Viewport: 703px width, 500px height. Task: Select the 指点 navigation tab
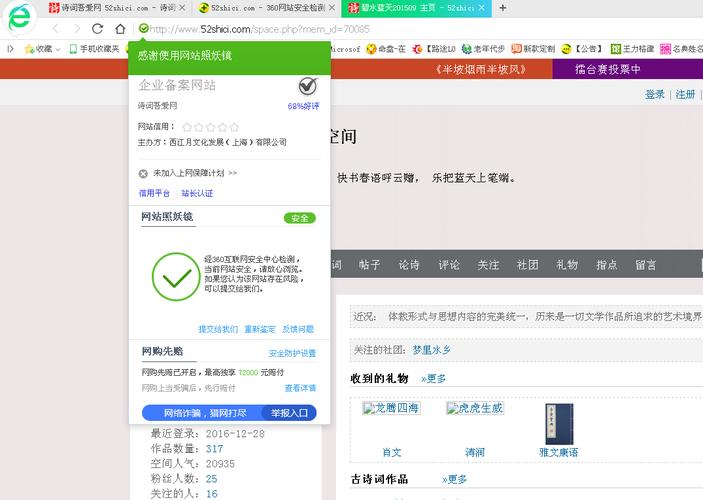[607, 265]
